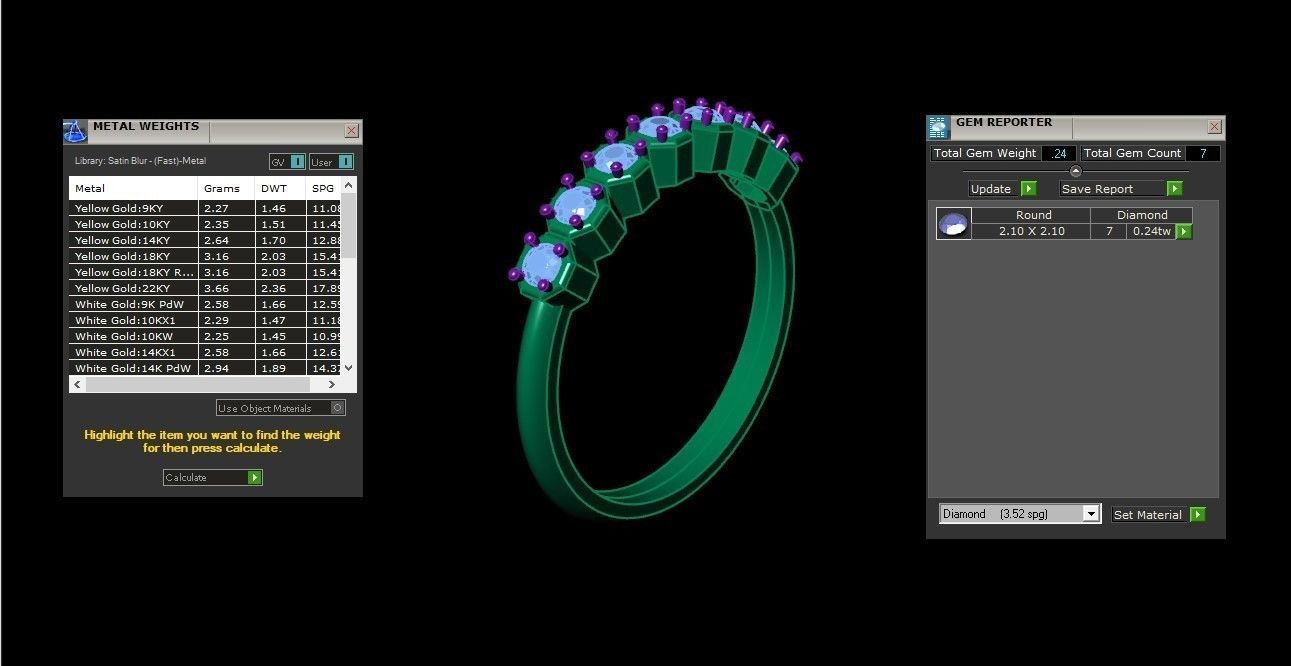Select the White Gold:10KW row
The image size is (1291, 666).
(x=205, y=337)
